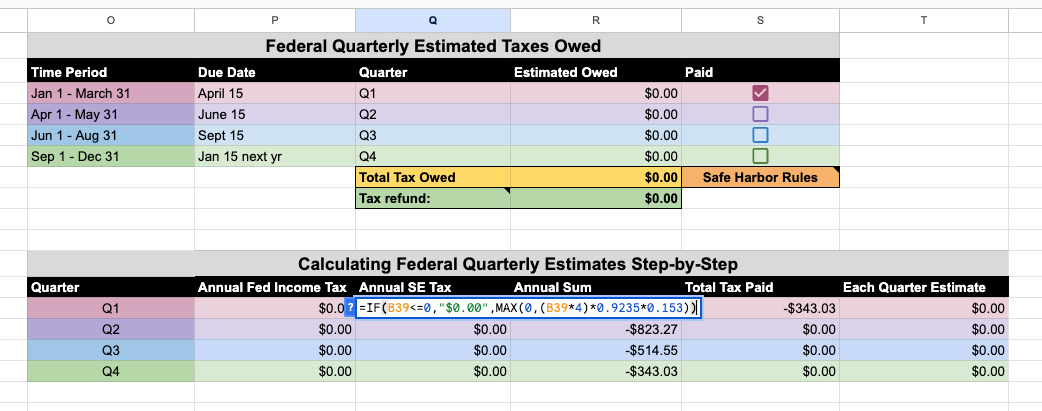This screenshot has height=411, width=1042.
Task: Click the April 15 due date cell
Action: pyautogui.click(x=274, y=93)
